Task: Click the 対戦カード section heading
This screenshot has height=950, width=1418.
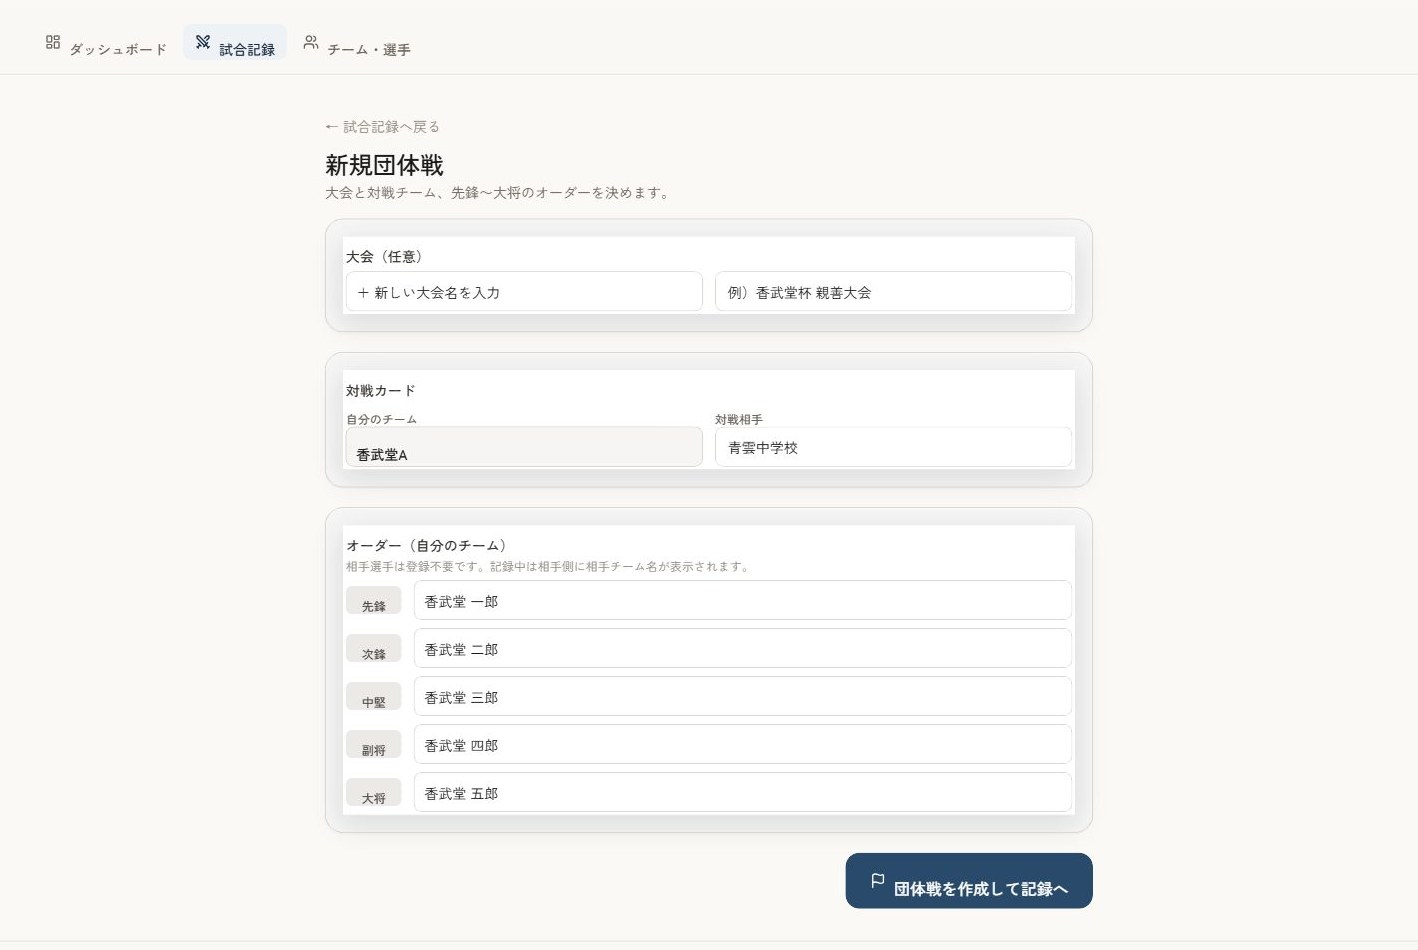Action: (x=380, y=391)
